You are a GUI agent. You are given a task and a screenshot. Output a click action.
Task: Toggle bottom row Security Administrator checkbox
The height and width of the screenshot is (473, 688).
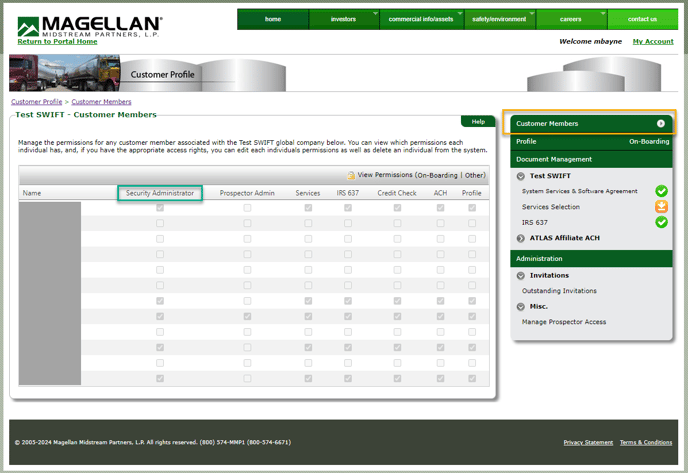coord(160,379)
